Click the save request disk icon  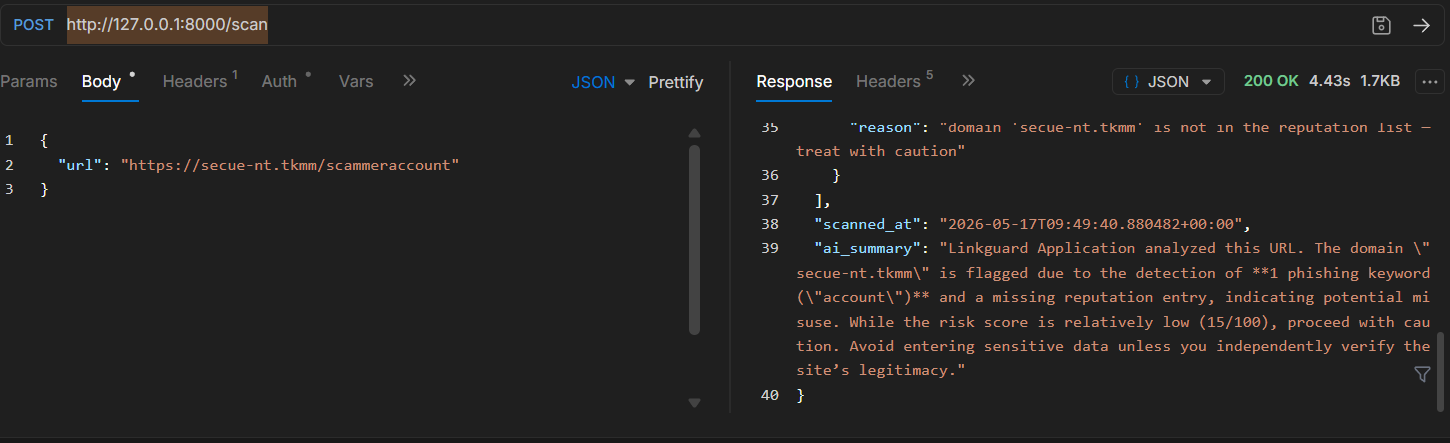pos(1382,25)
